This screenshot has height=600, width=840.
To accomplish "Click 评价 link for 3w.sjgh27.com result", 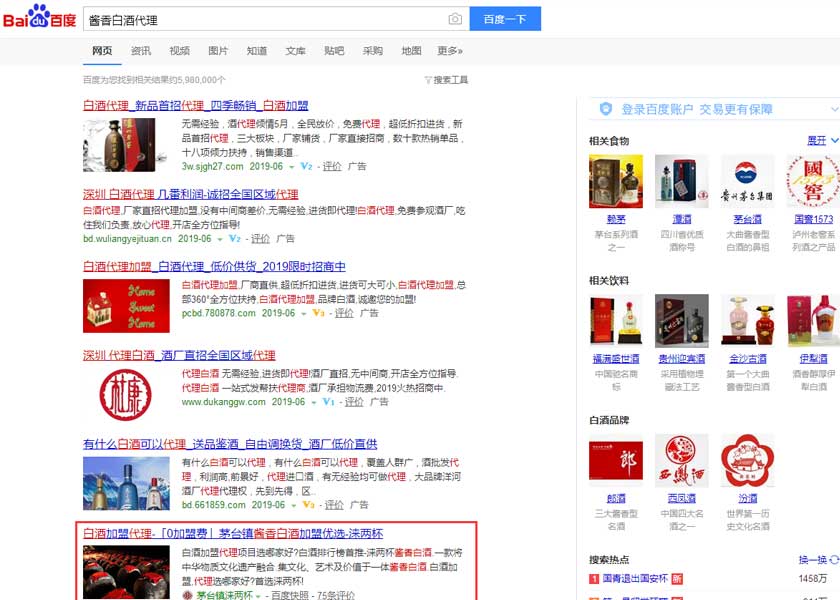I will (x=332, y=167).
